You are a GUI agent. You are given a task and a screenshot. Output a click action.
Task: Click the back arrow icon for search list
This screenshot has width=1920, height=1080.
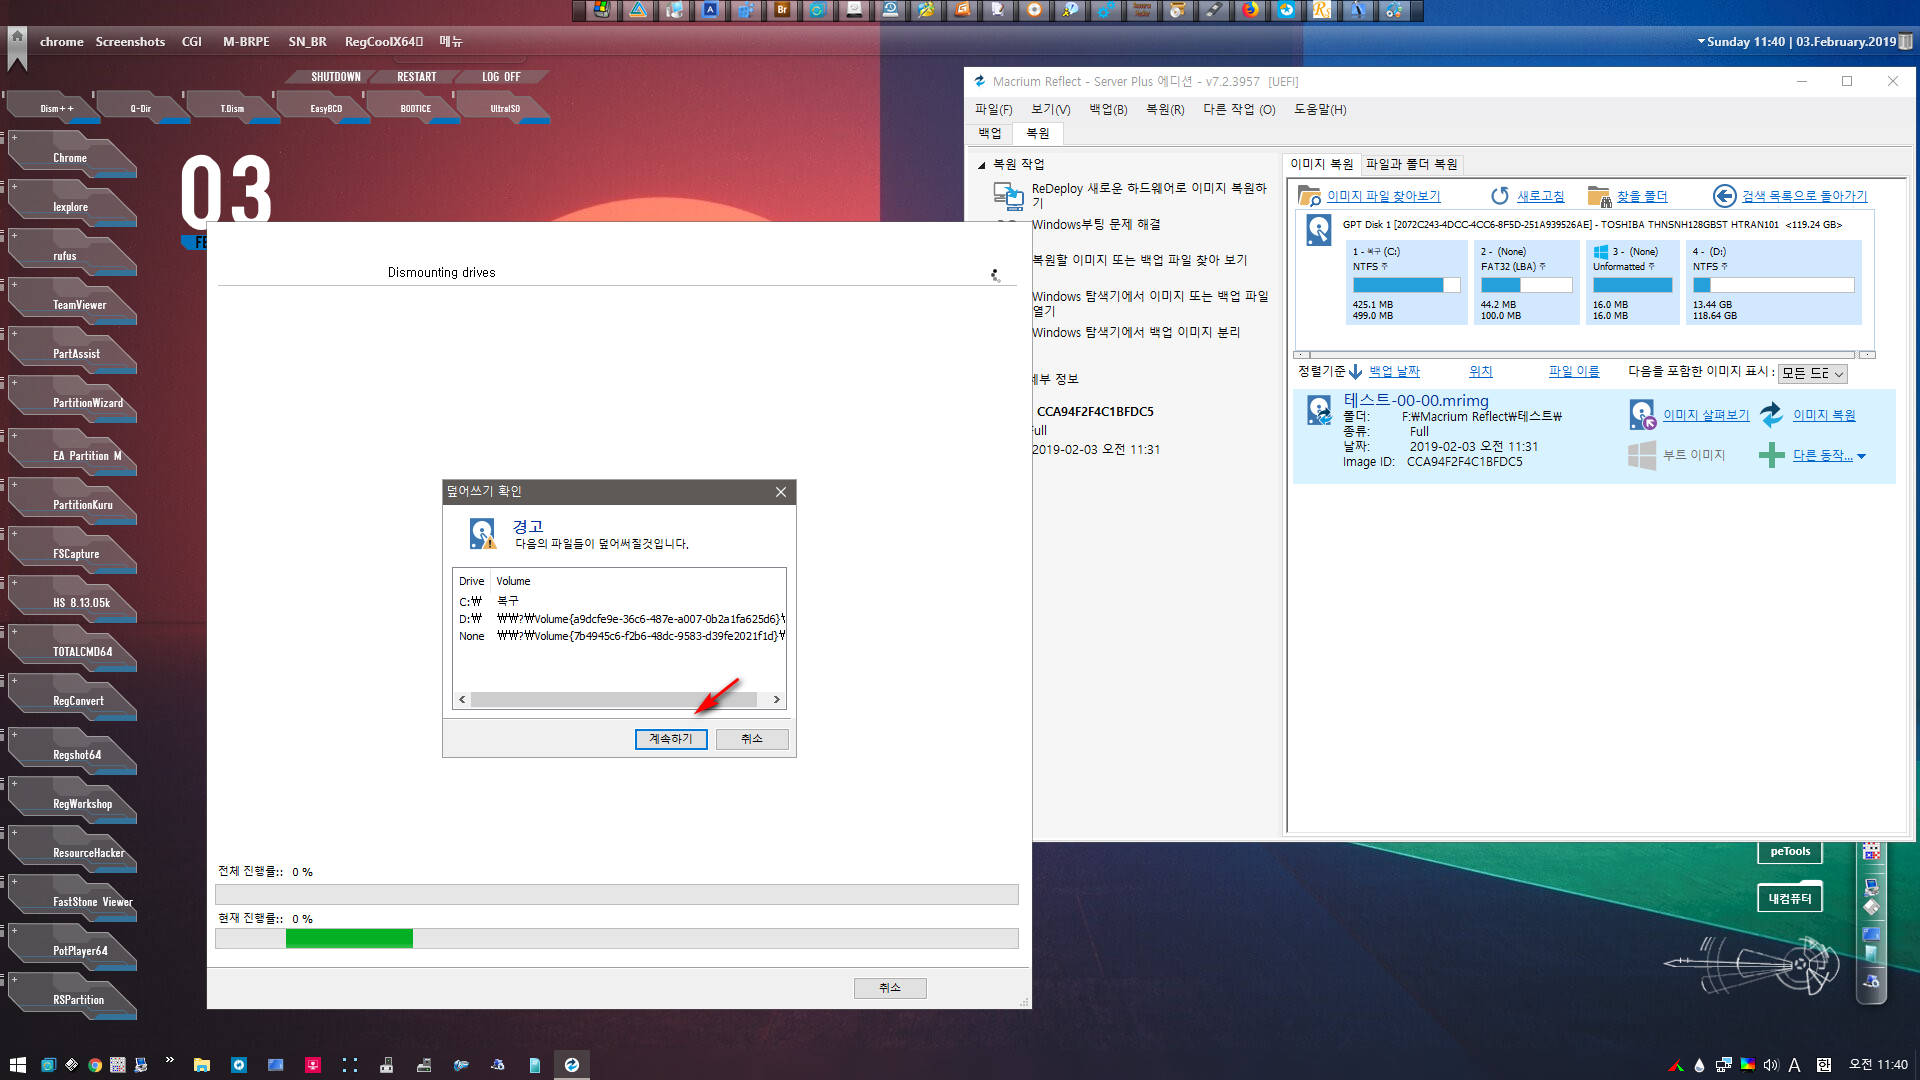[1724, 196]
